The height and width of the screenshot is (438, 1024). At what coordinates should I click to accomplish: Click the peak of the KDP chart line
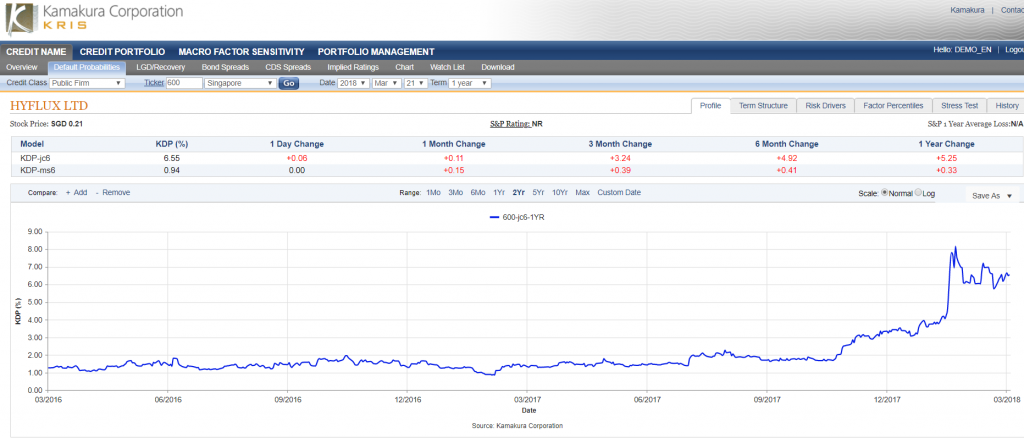coord(955,247)
